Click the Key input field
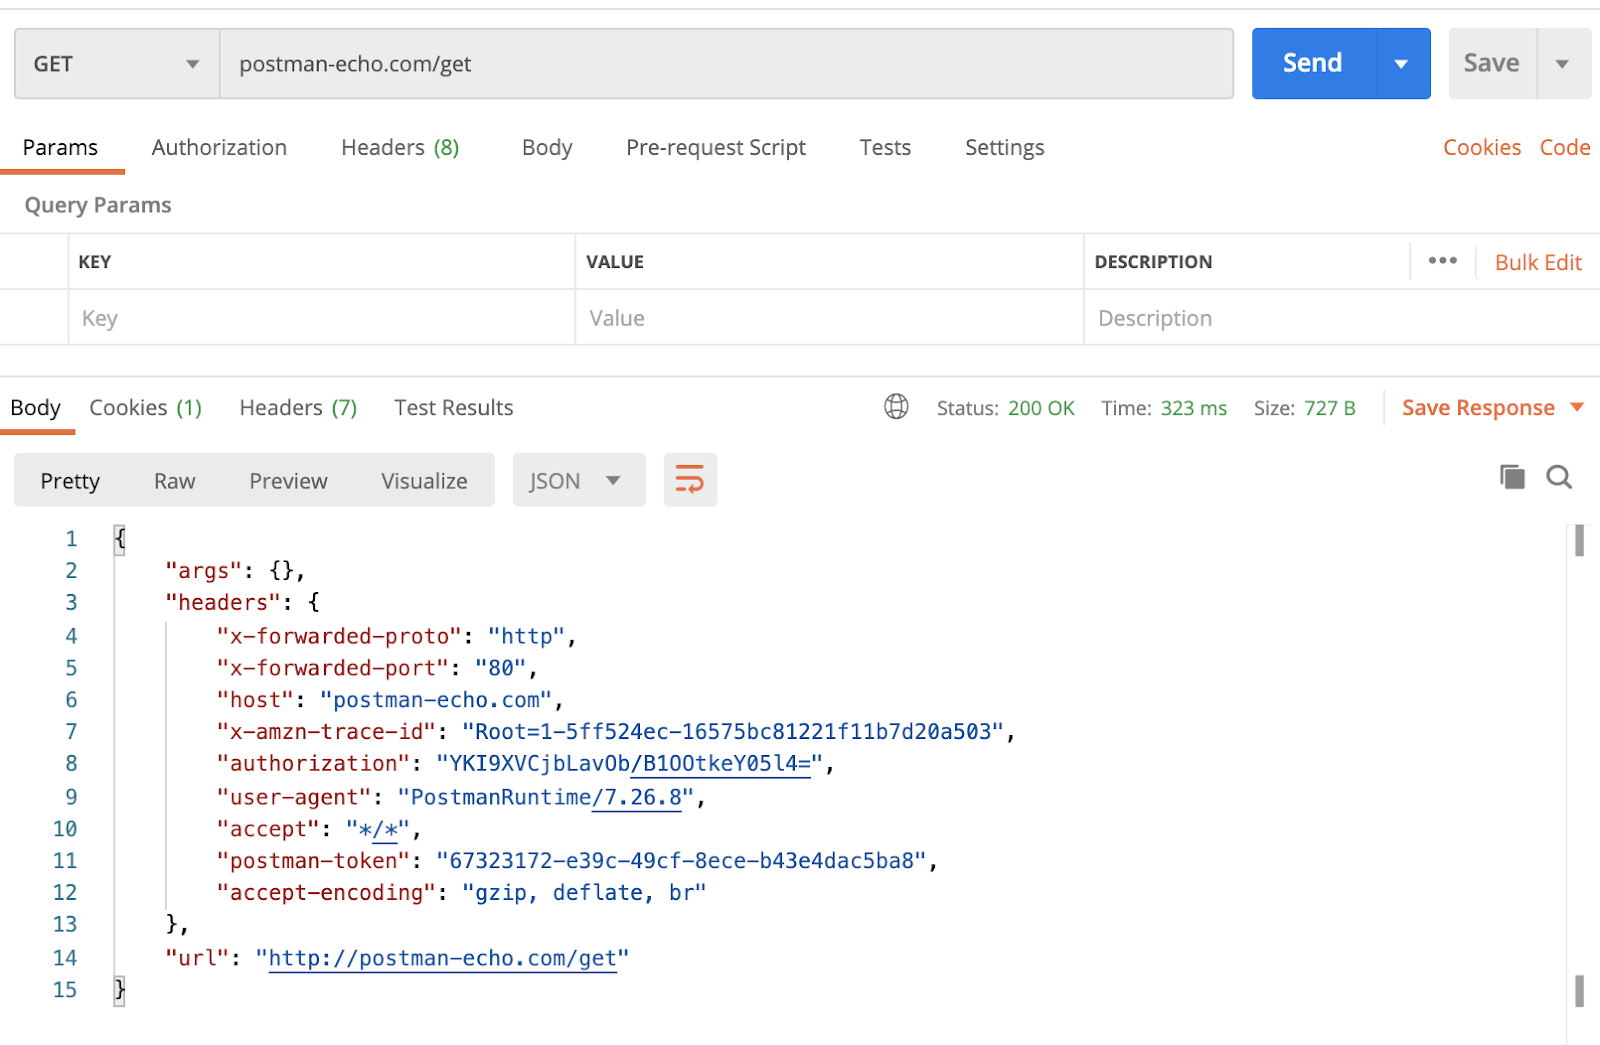The height and width of the screenshot is (1045, 1600). 322,318
